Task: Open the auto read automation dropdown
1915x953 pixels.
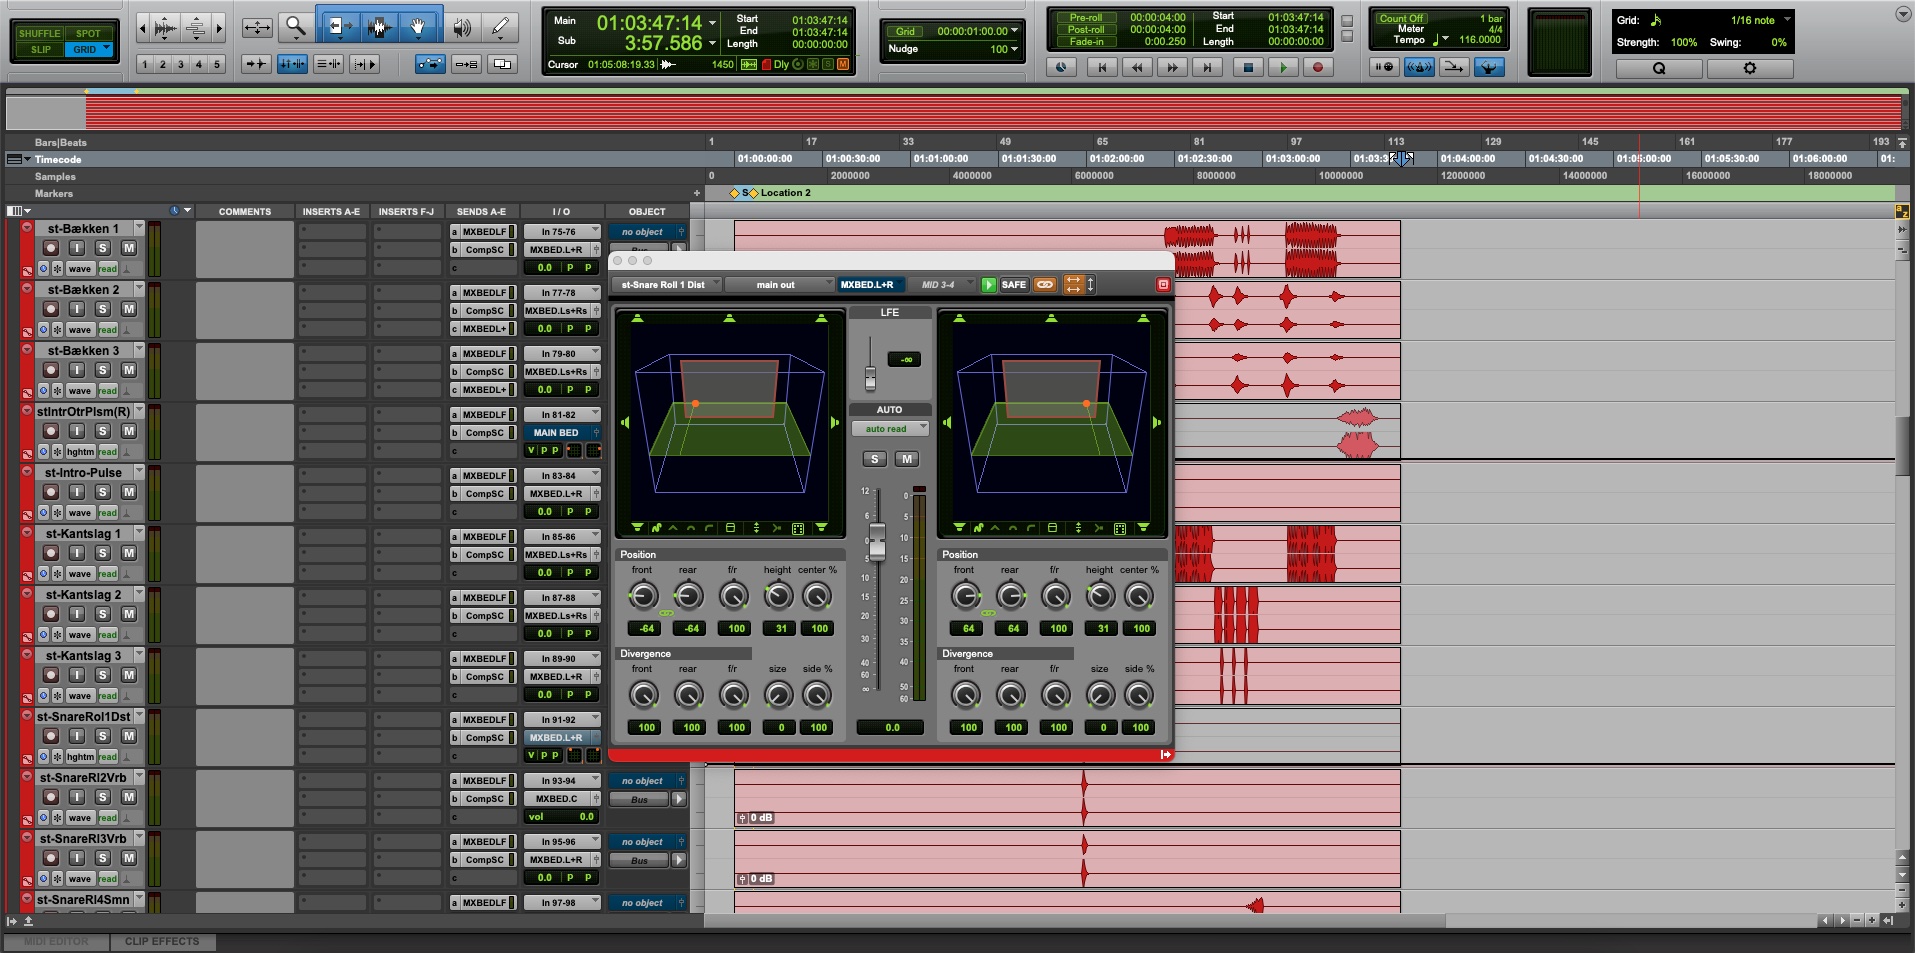Action: click(x=890, y=429)
